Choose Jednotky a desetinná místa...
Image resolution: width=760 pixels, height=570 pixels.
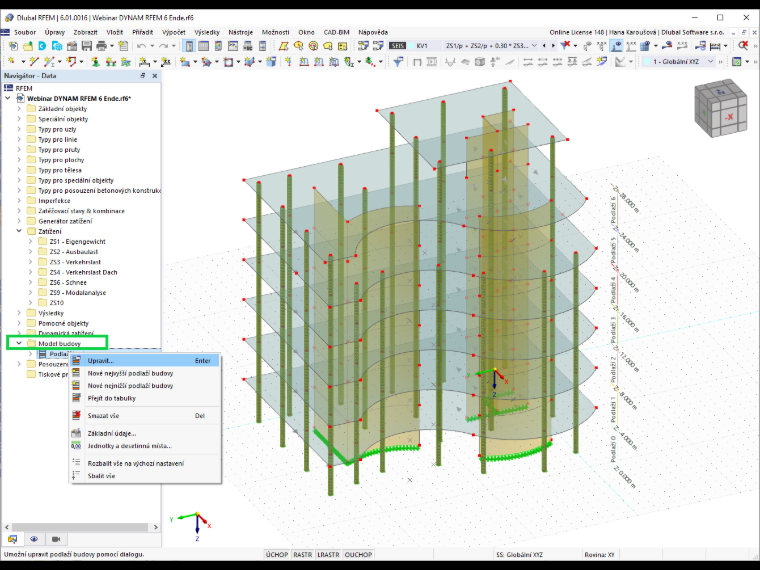point(145,446)
